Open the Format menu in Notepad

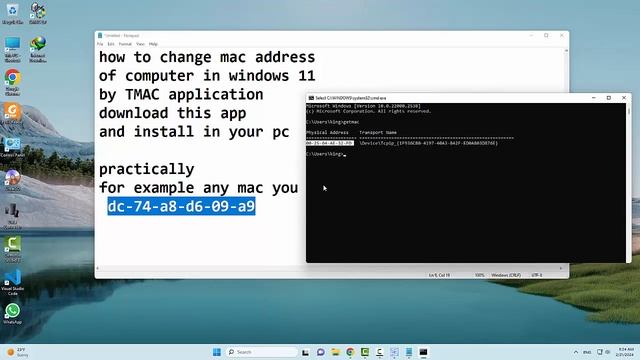click(125, 44)
